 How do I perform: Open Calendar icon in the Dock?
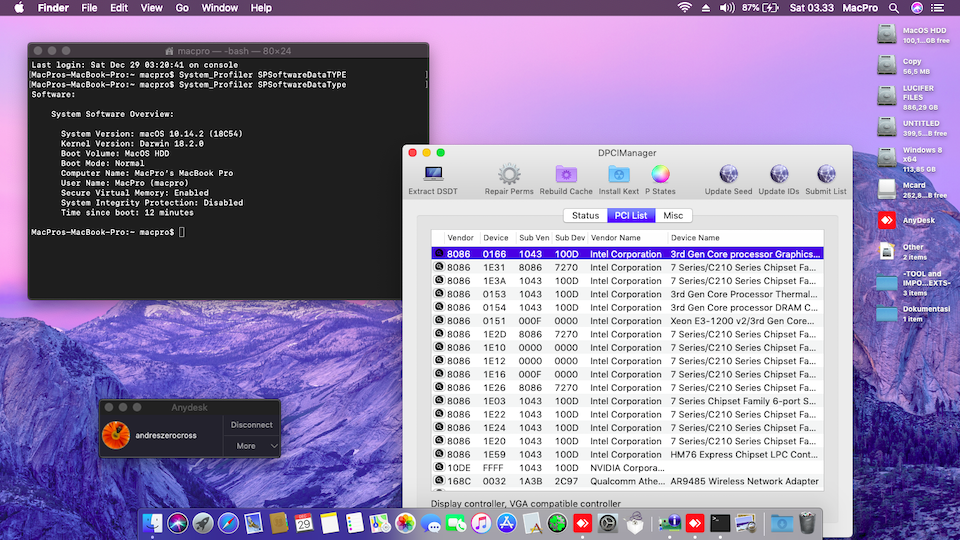(304, 523)
